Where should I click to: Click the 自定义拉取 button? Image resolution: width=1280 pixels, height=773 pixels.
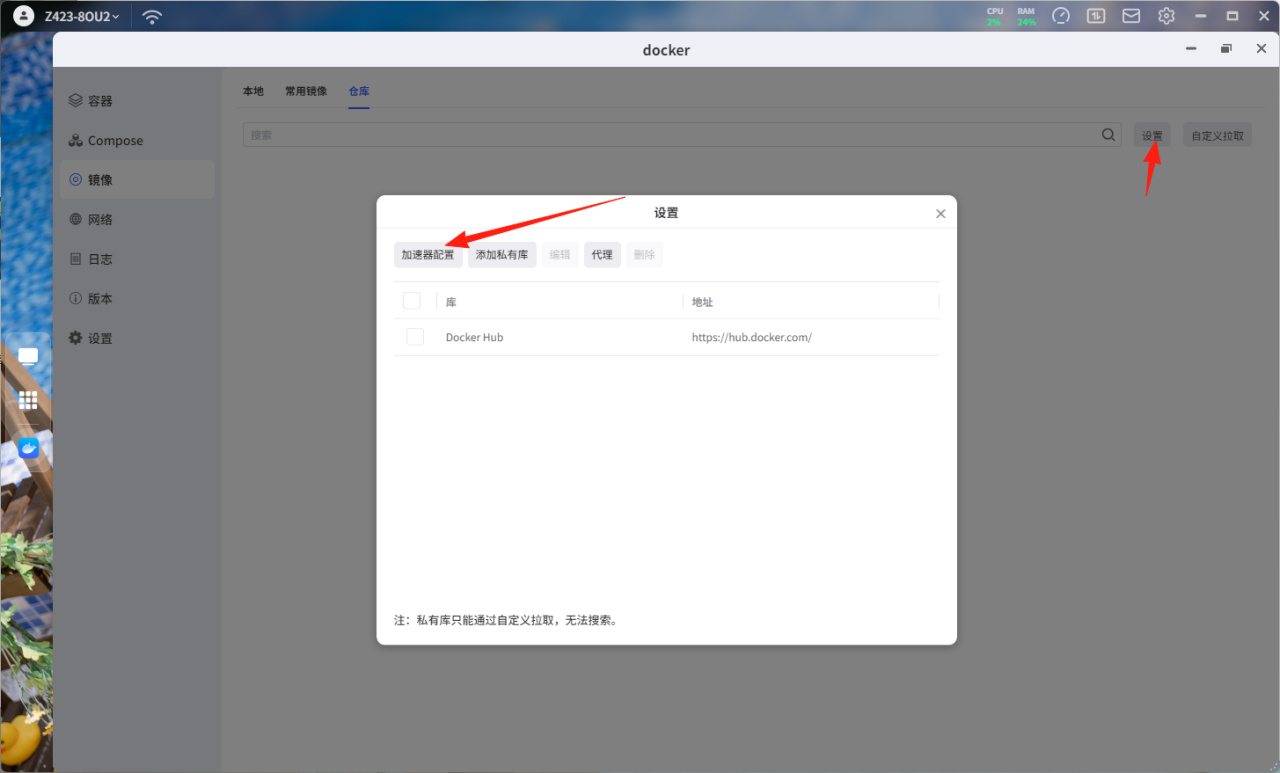click(1218, 135)
